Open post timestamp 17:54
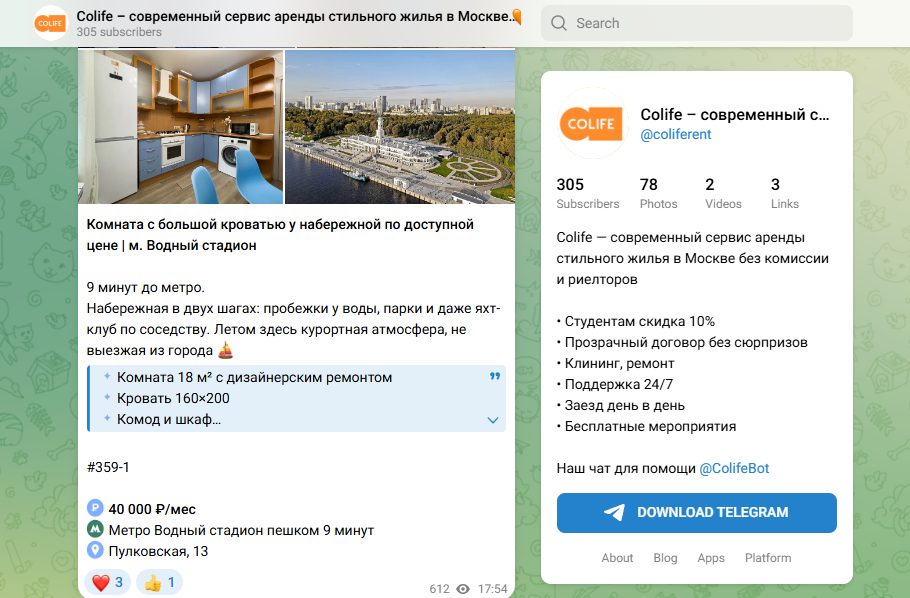Screen dimensions: 910x598 pyautogui.click(x=492, y=589)
